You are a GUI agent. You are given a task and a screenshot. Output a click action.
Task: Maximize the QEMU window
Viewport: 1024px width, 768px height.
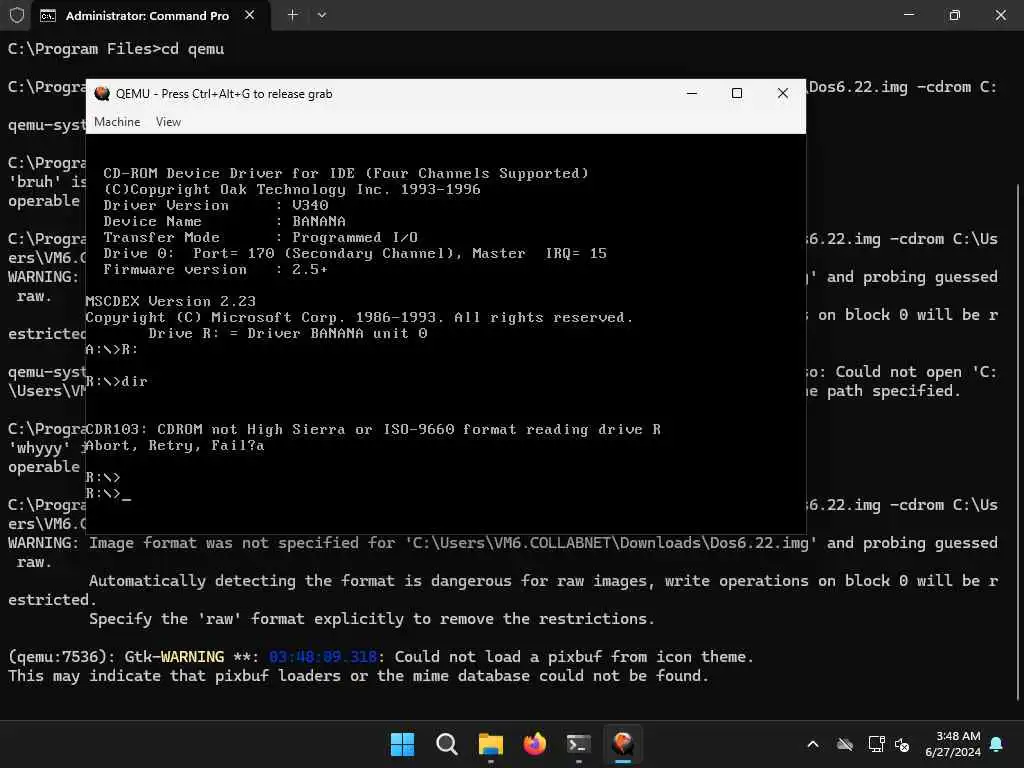pyautogui.click(x=737, y=93)
